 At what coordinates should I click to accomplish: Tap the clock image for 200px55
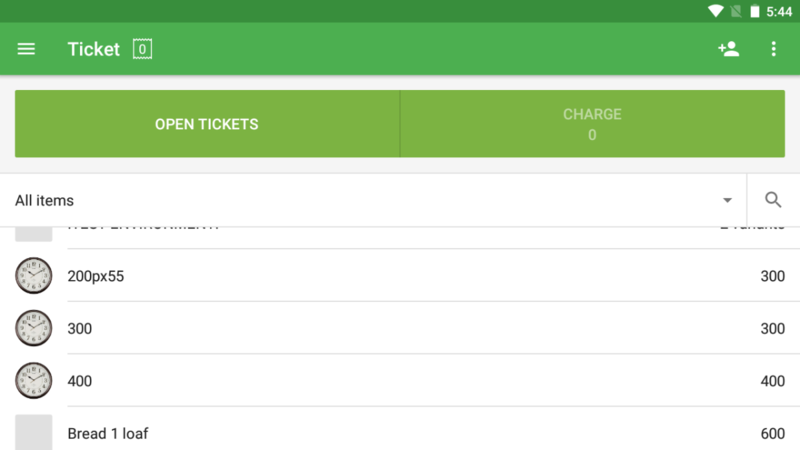[34, 276]
